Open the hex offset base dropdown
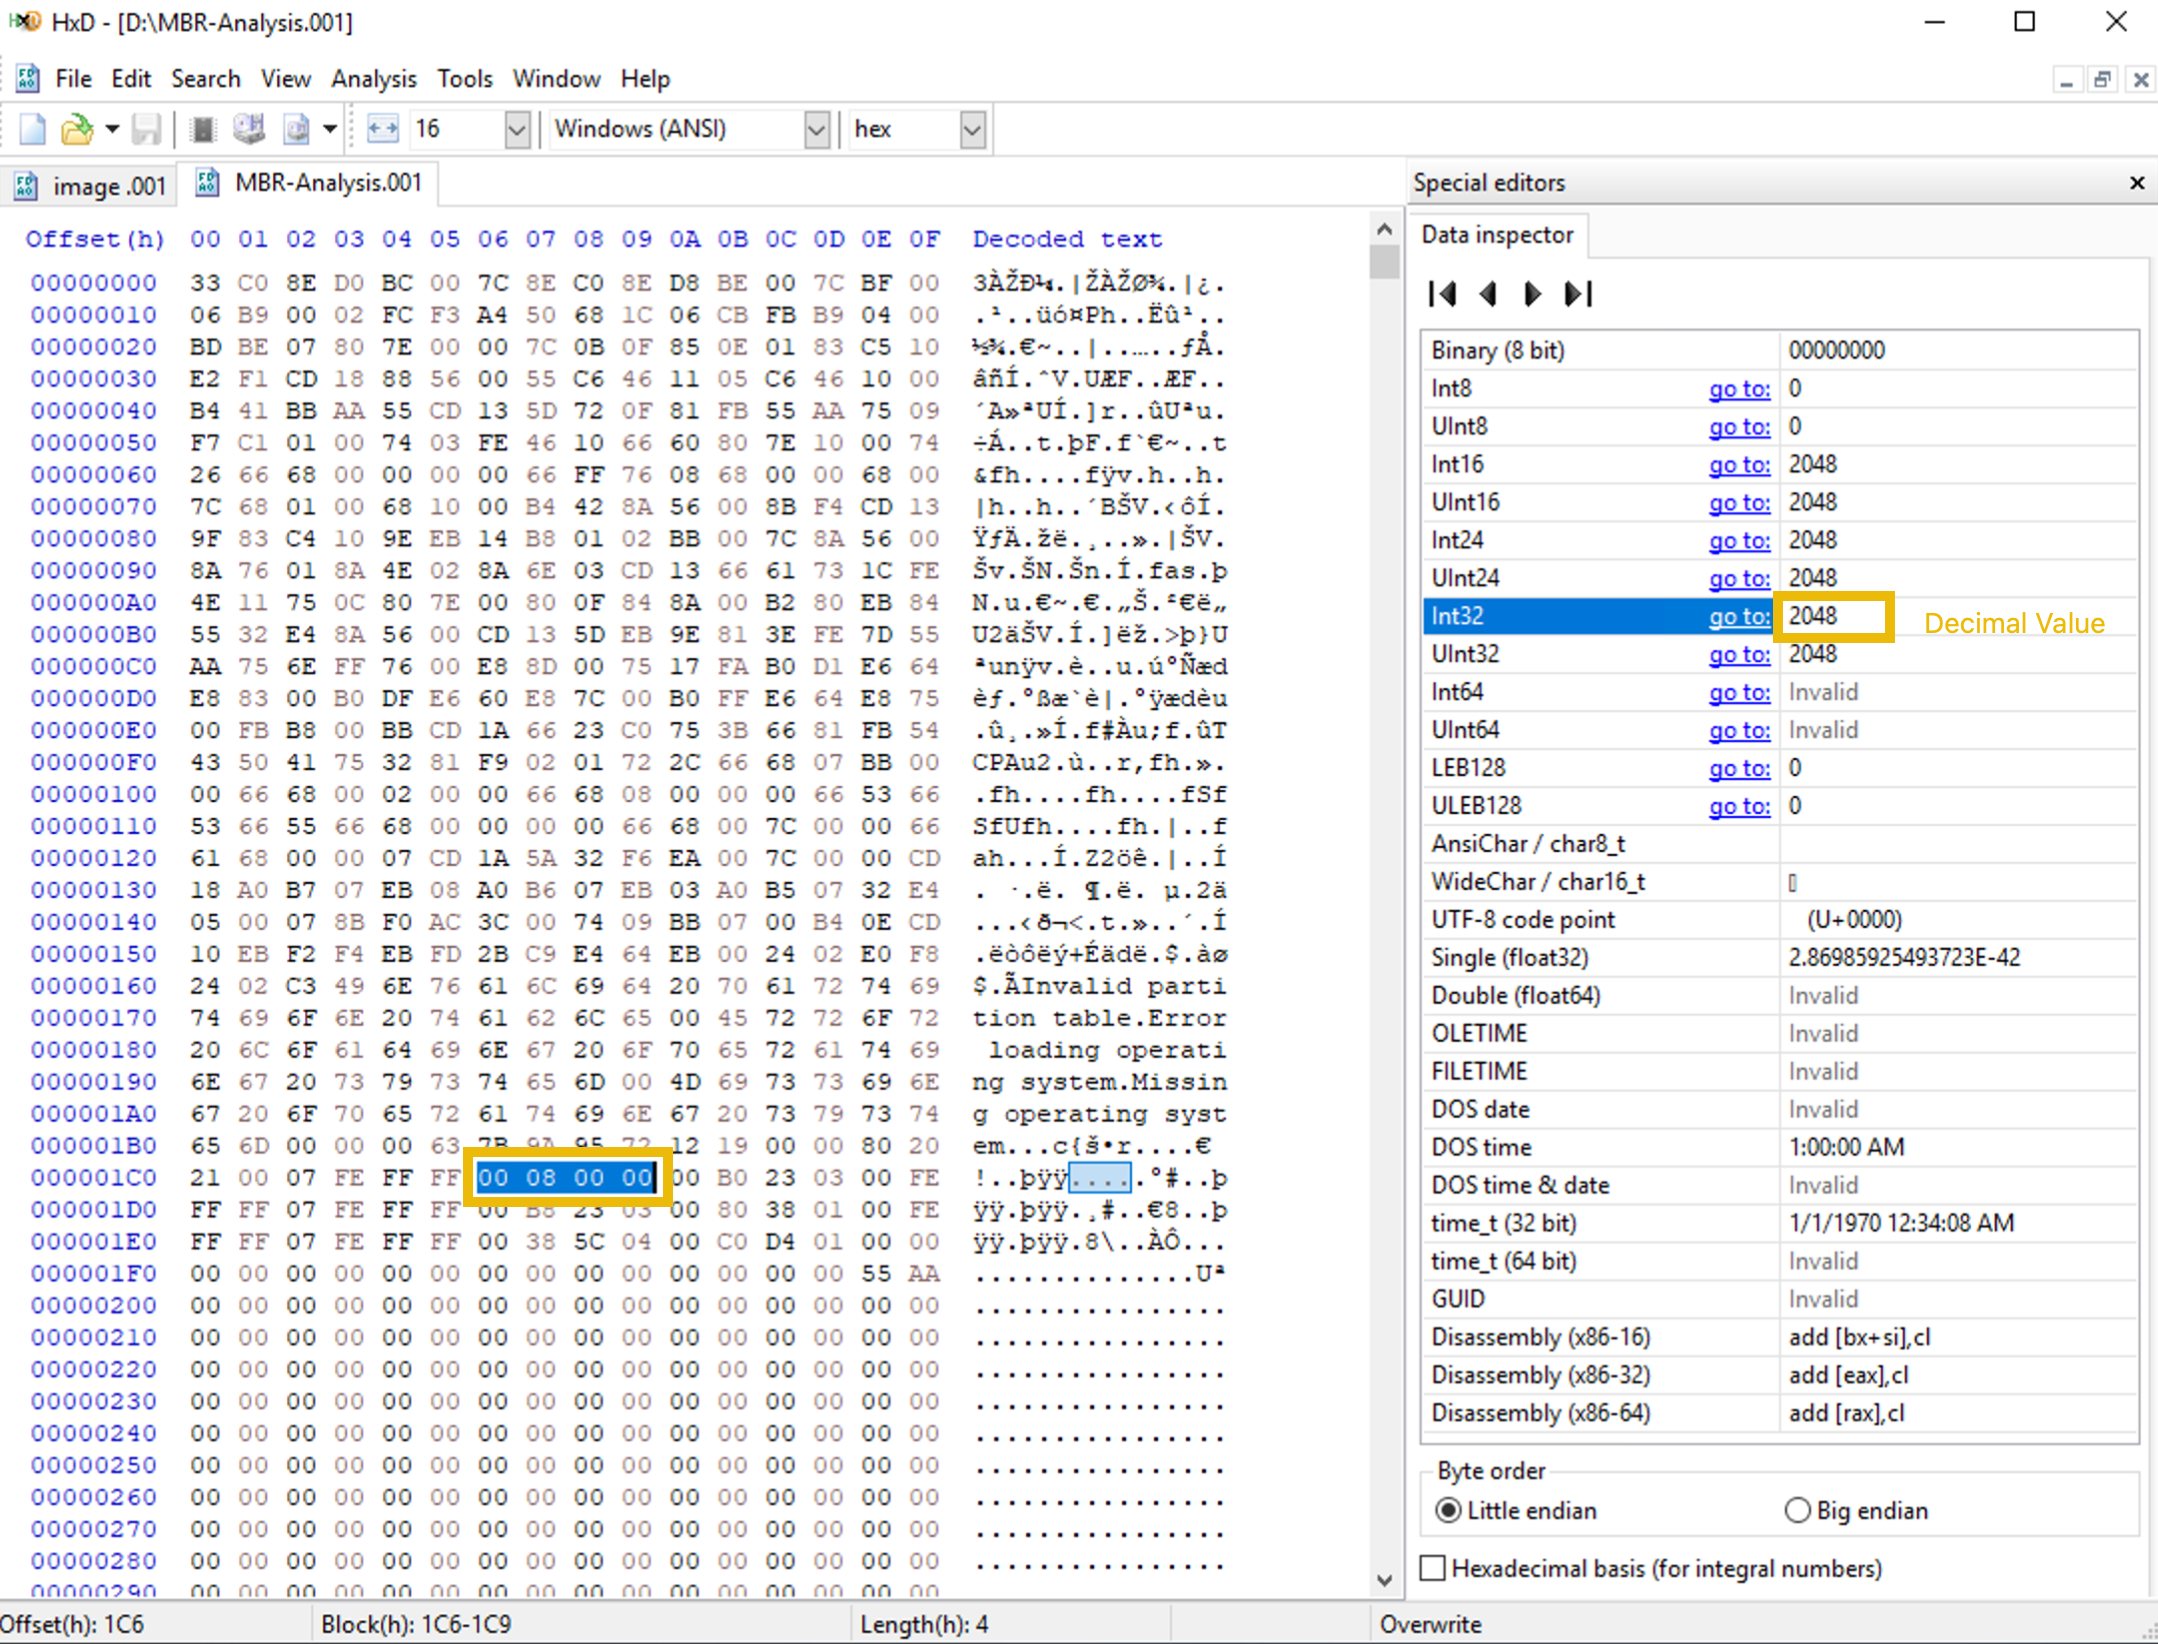 [972, 129]
